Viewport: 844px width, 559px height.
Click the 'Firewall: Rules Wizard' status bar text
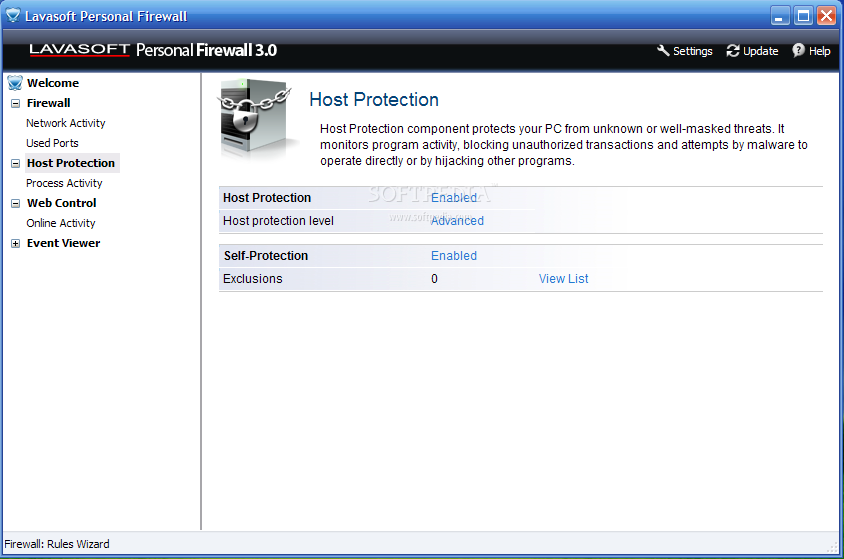tap(57, 544)
